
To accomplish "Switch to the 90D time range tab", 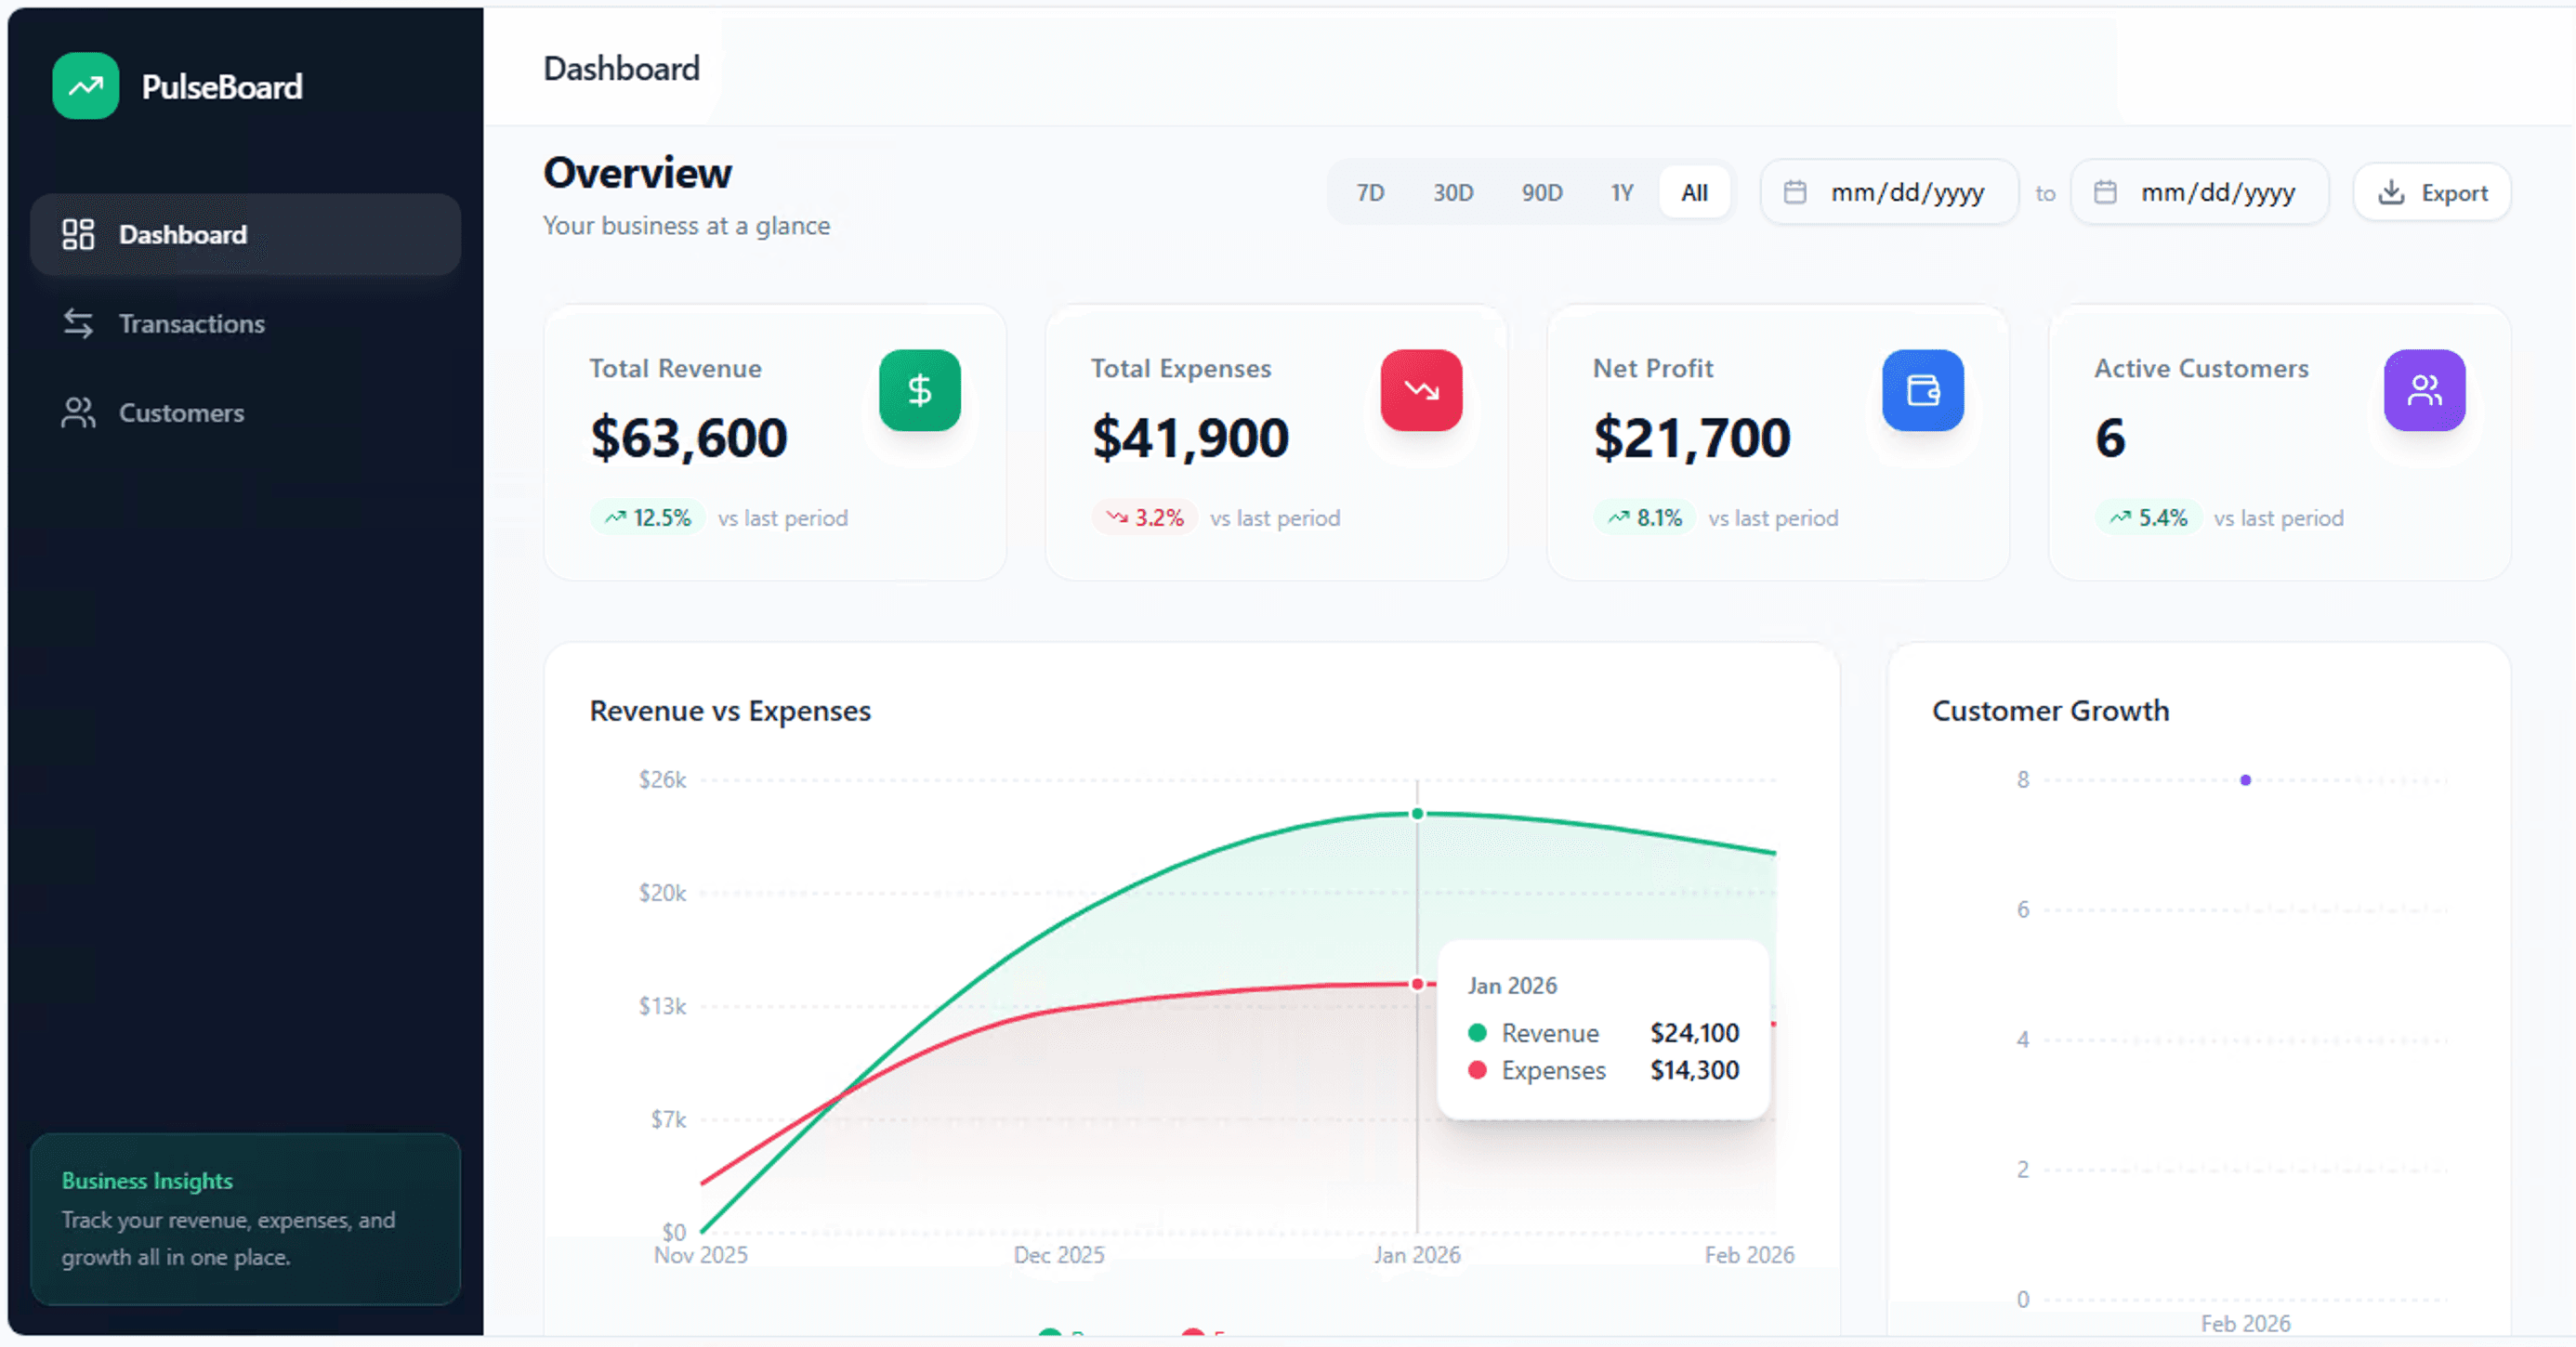I will click(x=1542, y=192).
